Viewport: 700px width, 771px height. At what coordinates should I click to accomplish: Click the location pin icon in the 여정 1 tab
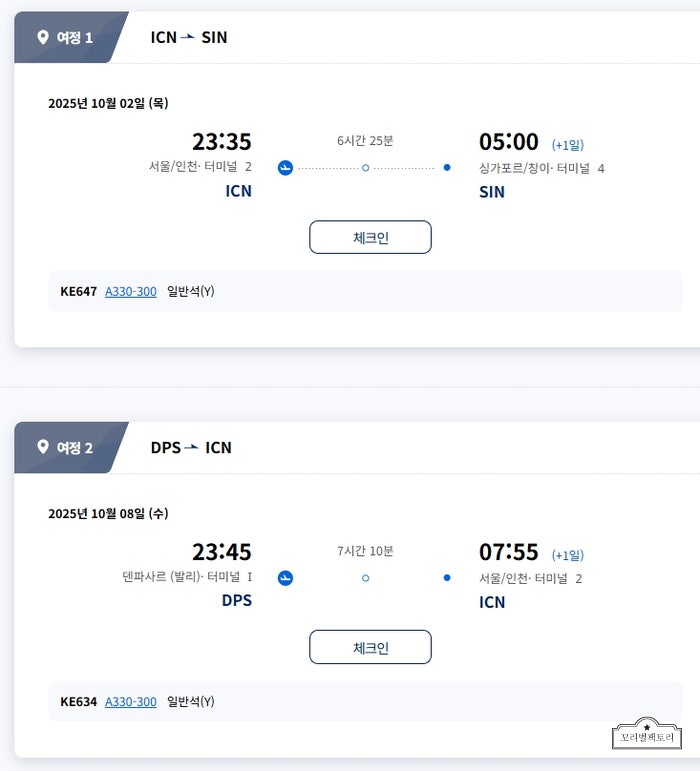coord(42,37)
